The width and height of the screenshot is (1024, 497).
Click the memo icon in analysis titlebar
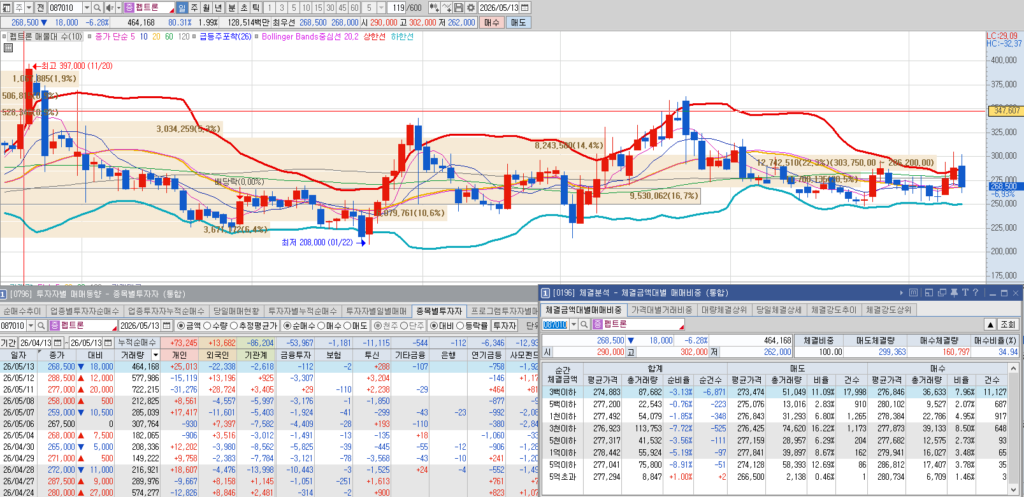(913, 293)
